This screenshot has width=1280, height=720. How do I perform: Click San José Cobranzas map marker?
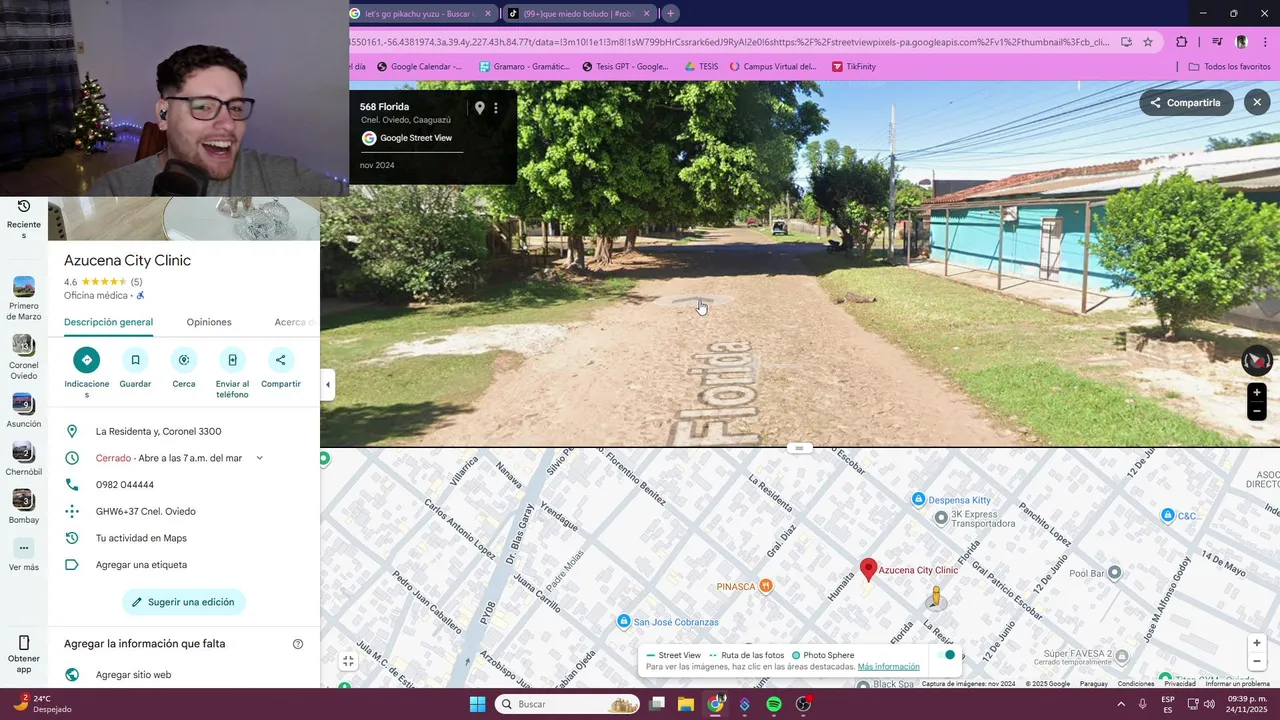[624, 621]
